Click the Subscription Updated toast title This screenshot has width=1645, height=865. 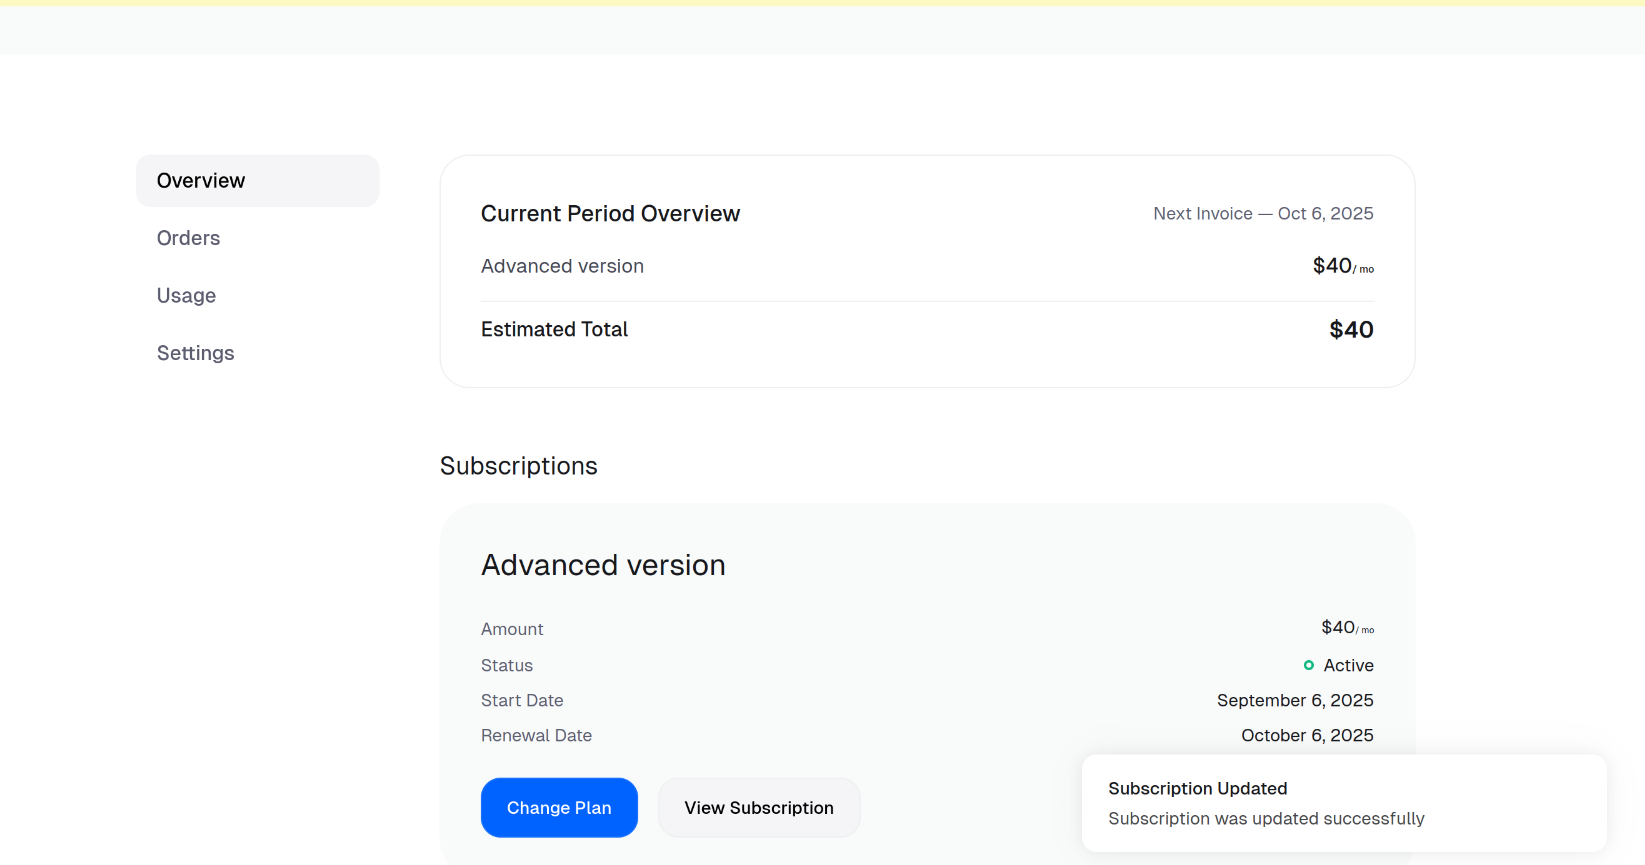point(1197,789)
